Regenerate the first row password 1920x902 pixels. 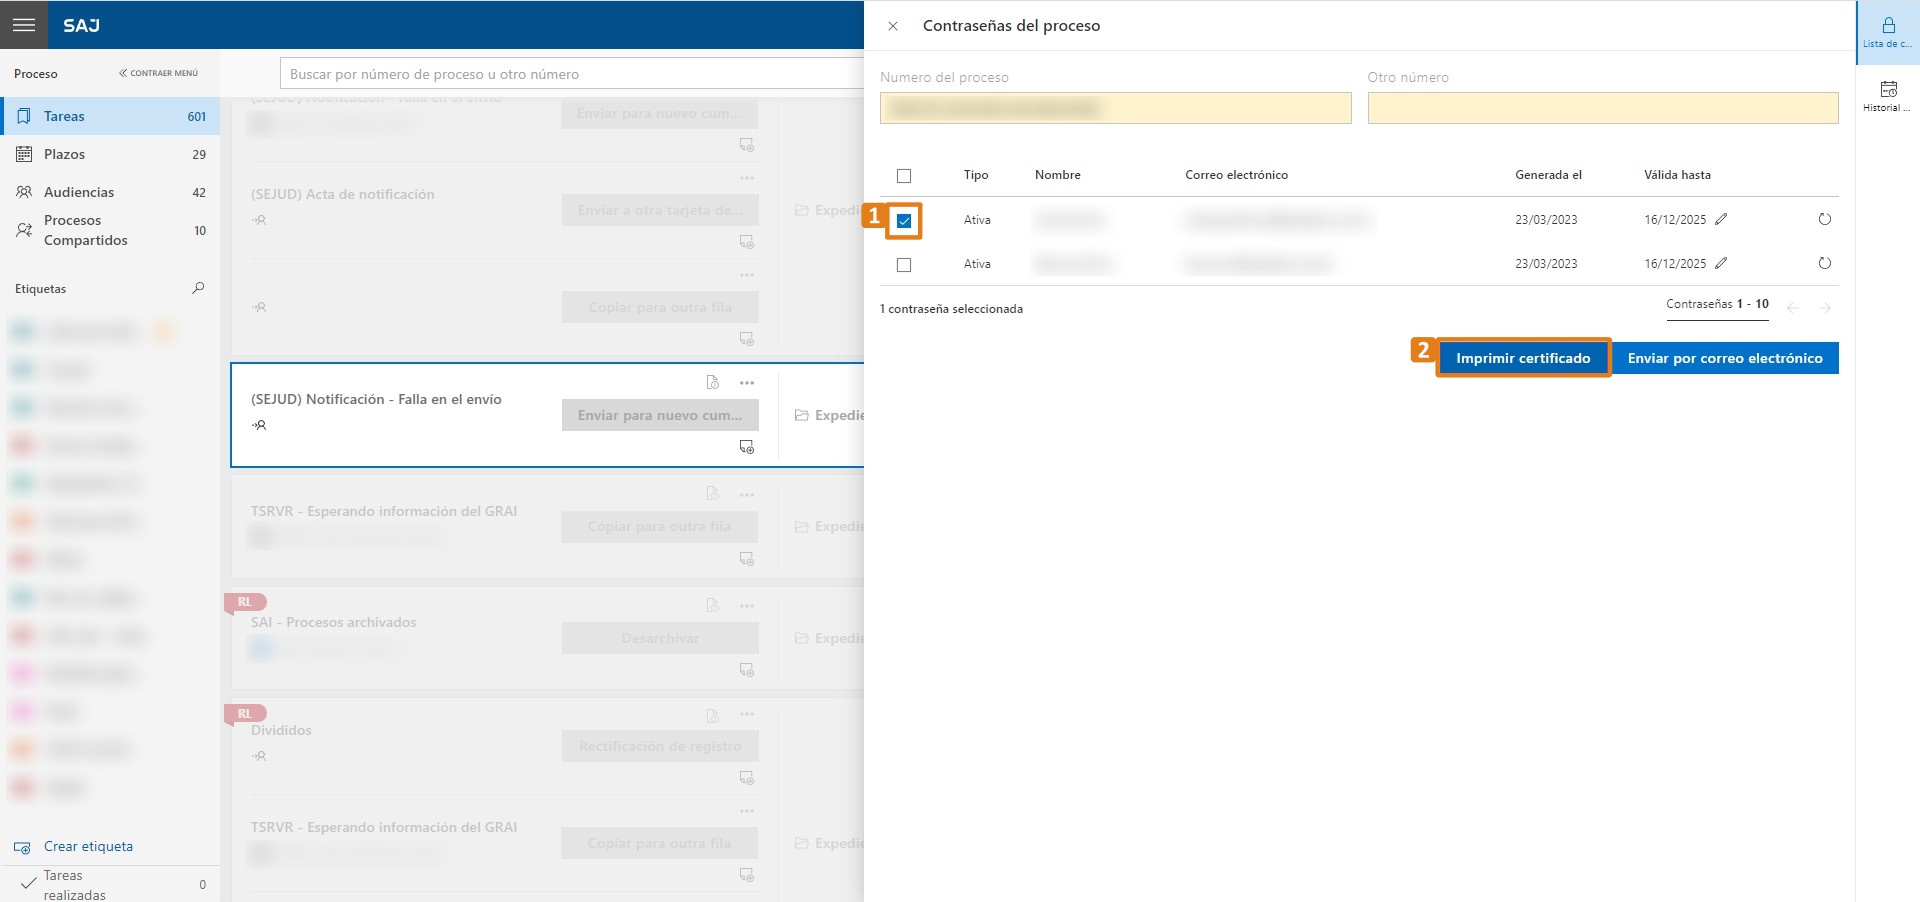click(1825, 219)
